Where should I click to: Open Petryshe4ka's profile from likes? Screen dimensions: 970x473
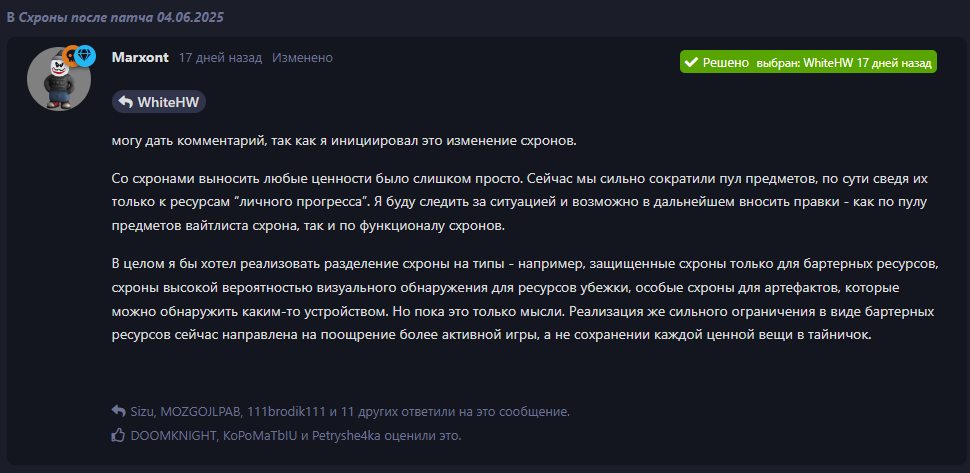pyautogui.click(x=346, y=436)
